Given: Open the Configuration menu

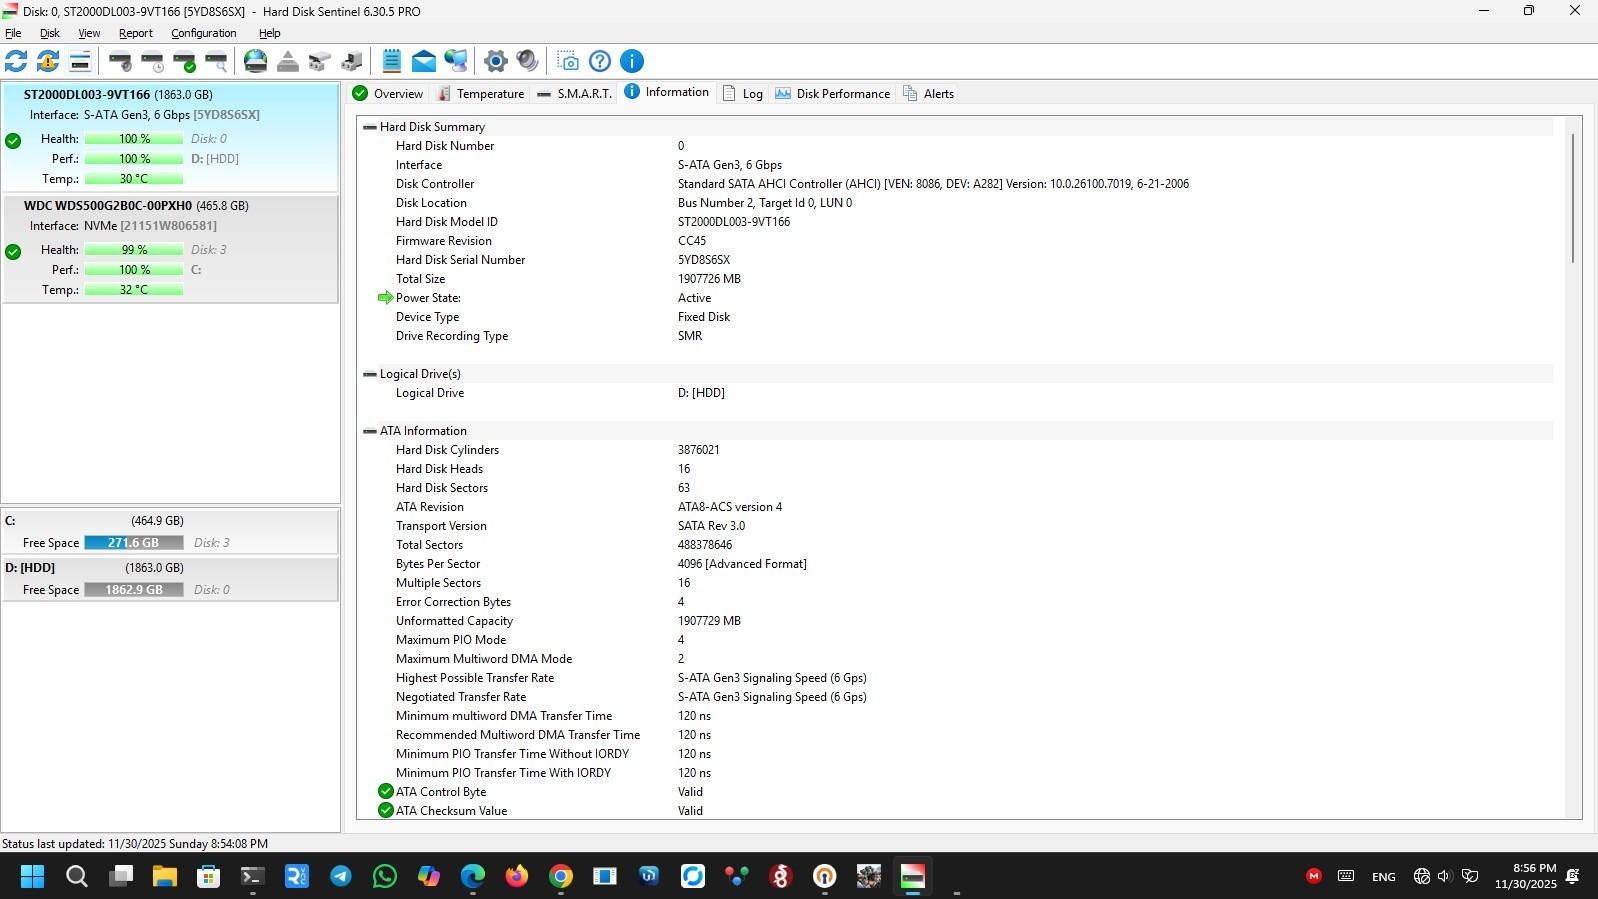Looking at the screenshot, I should (x=203, y=33).
